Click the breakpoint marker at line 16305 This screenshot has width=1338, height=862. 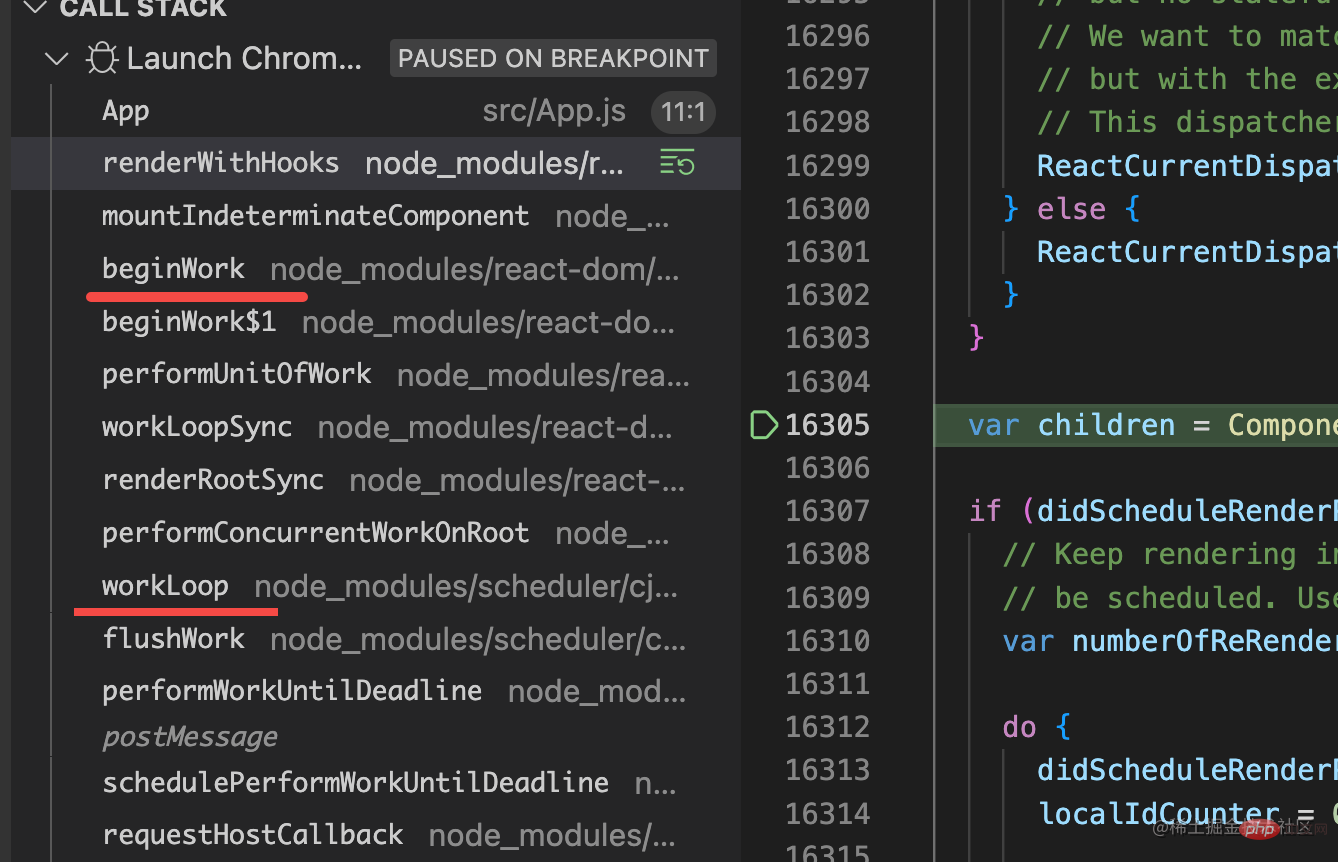click(x=764, y=425)
